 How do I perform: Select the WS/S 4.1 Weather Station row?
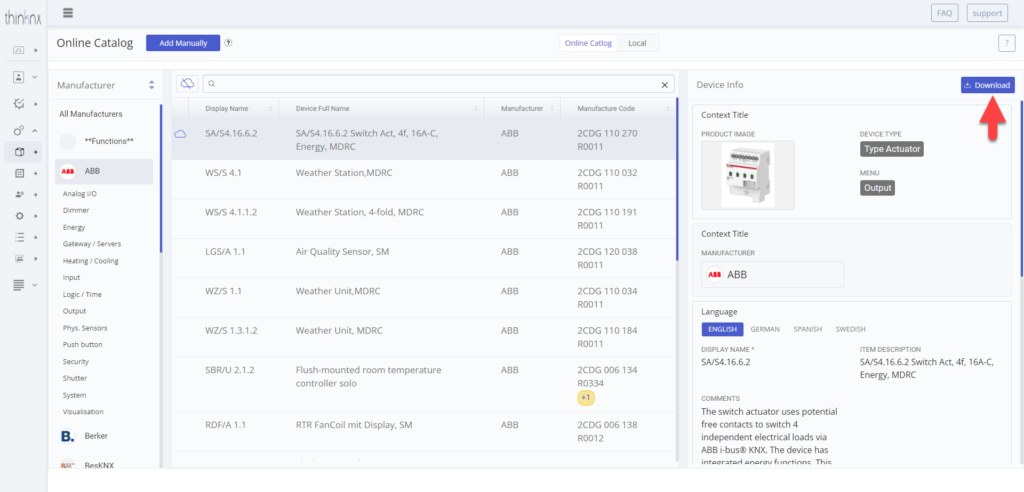tap(424, 180)
